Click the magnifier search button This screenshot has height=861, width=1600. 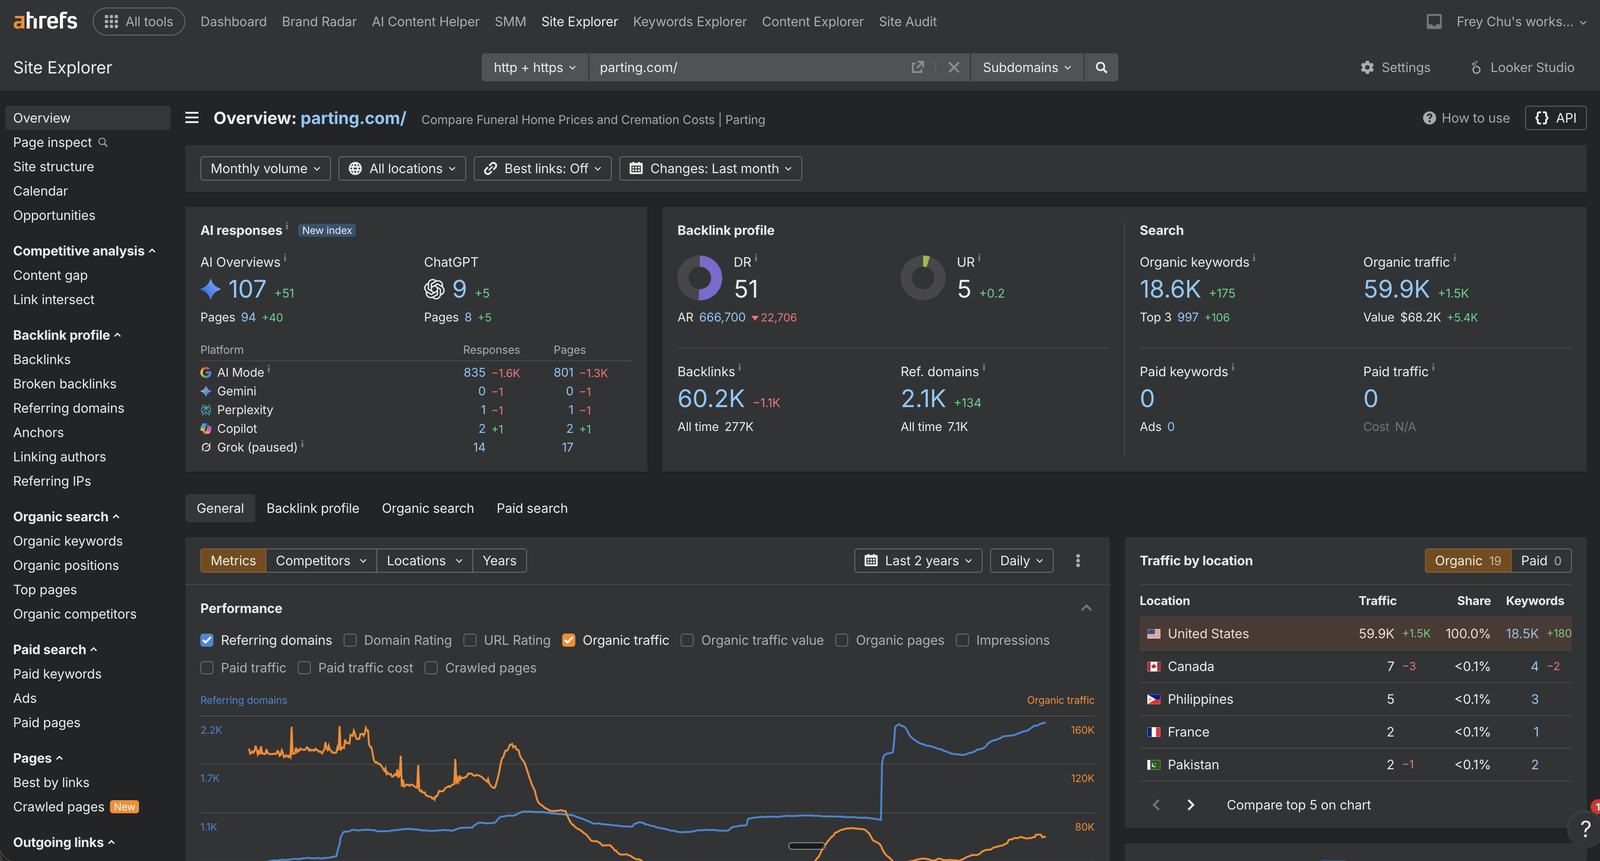click(x=1101, y=67)
